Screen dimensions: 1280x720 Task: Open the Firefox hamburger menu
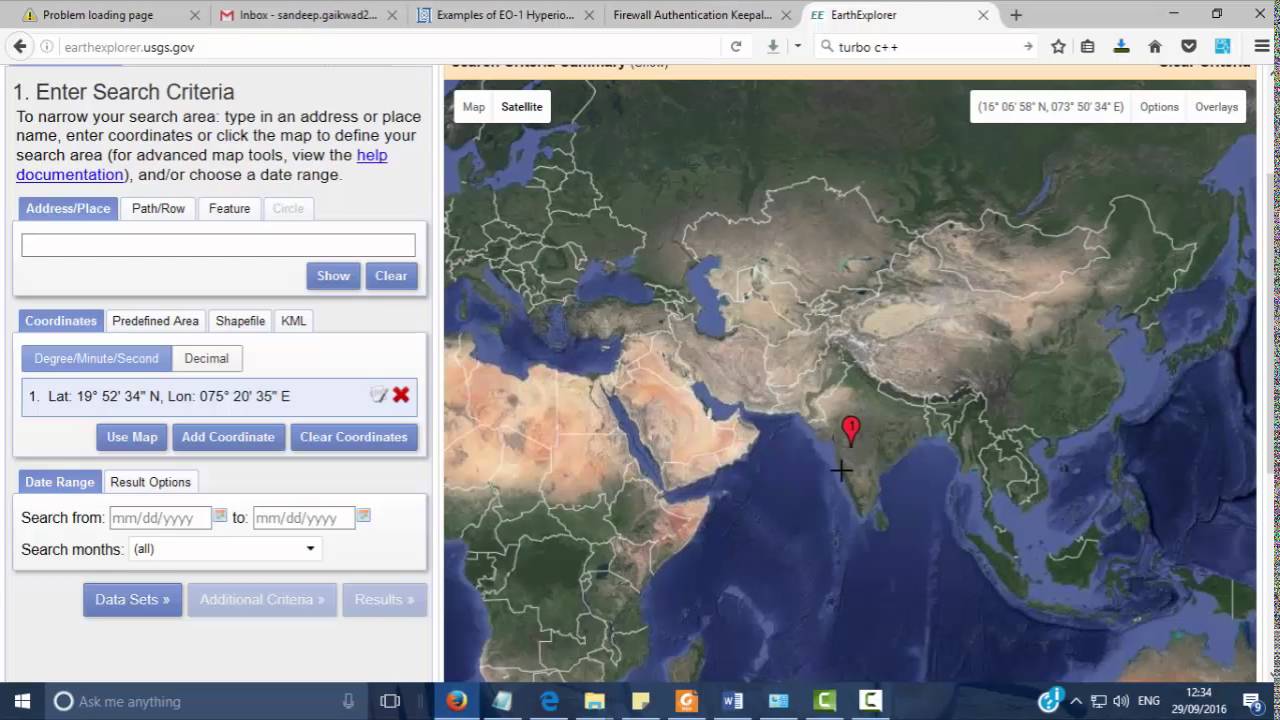1262,46
